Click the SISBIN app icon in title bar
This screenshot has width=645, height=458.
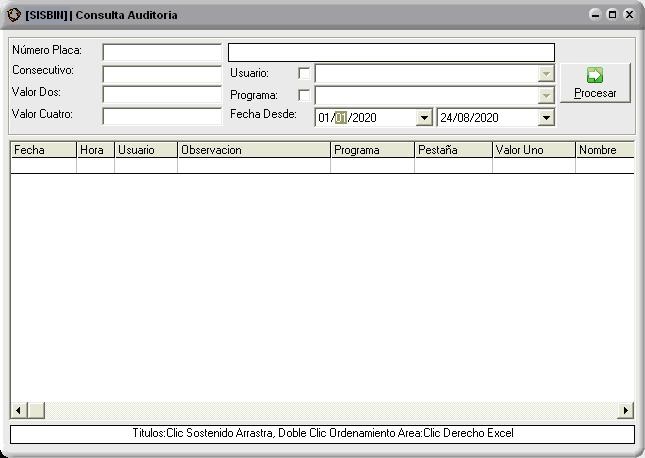click(x=13, y=15)
